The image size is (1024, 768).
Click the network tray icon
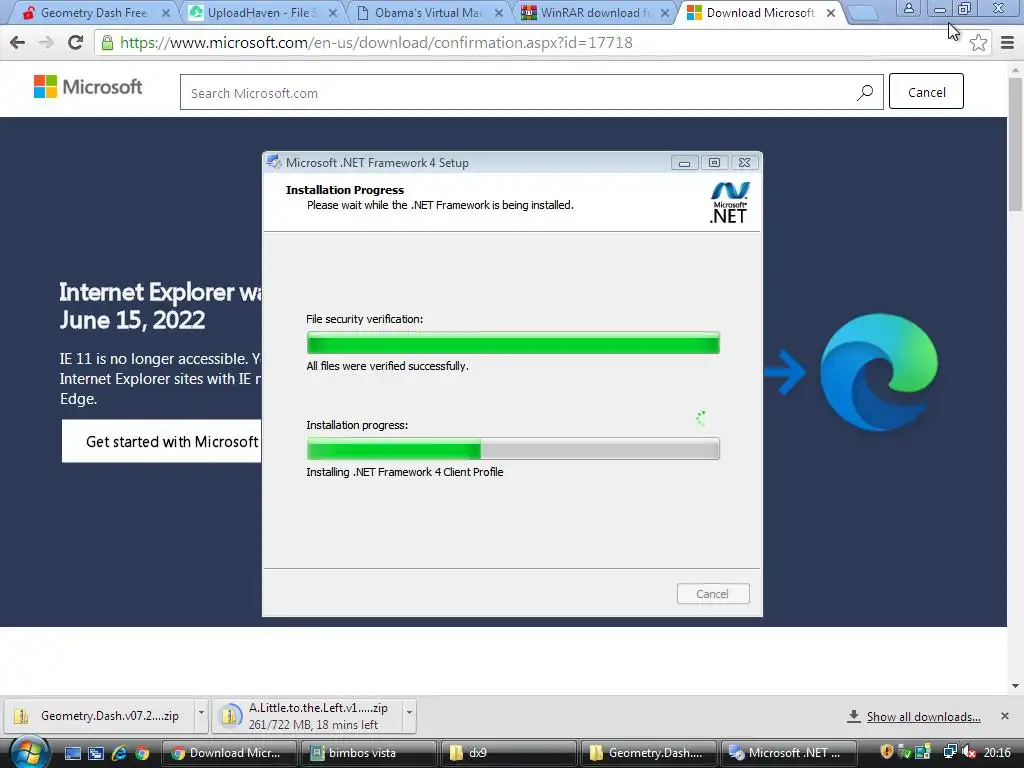[x=950, y=752]
